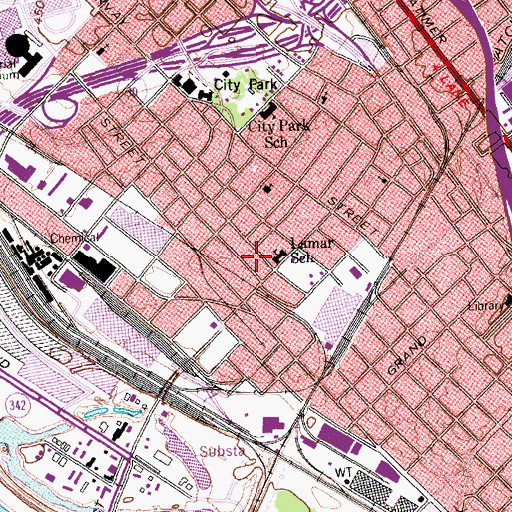
Task: Click the GRAND street label
Action: pos(407,355)
